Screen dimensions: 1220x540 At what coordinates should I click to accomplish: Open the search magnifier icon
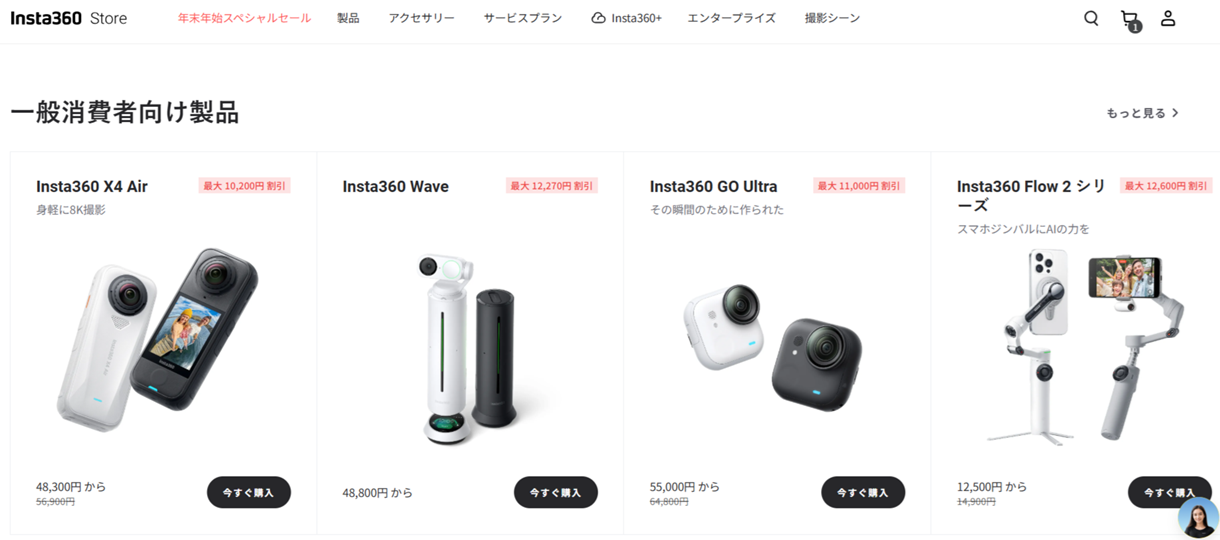pyautogui.click(x=1091, y=18)
